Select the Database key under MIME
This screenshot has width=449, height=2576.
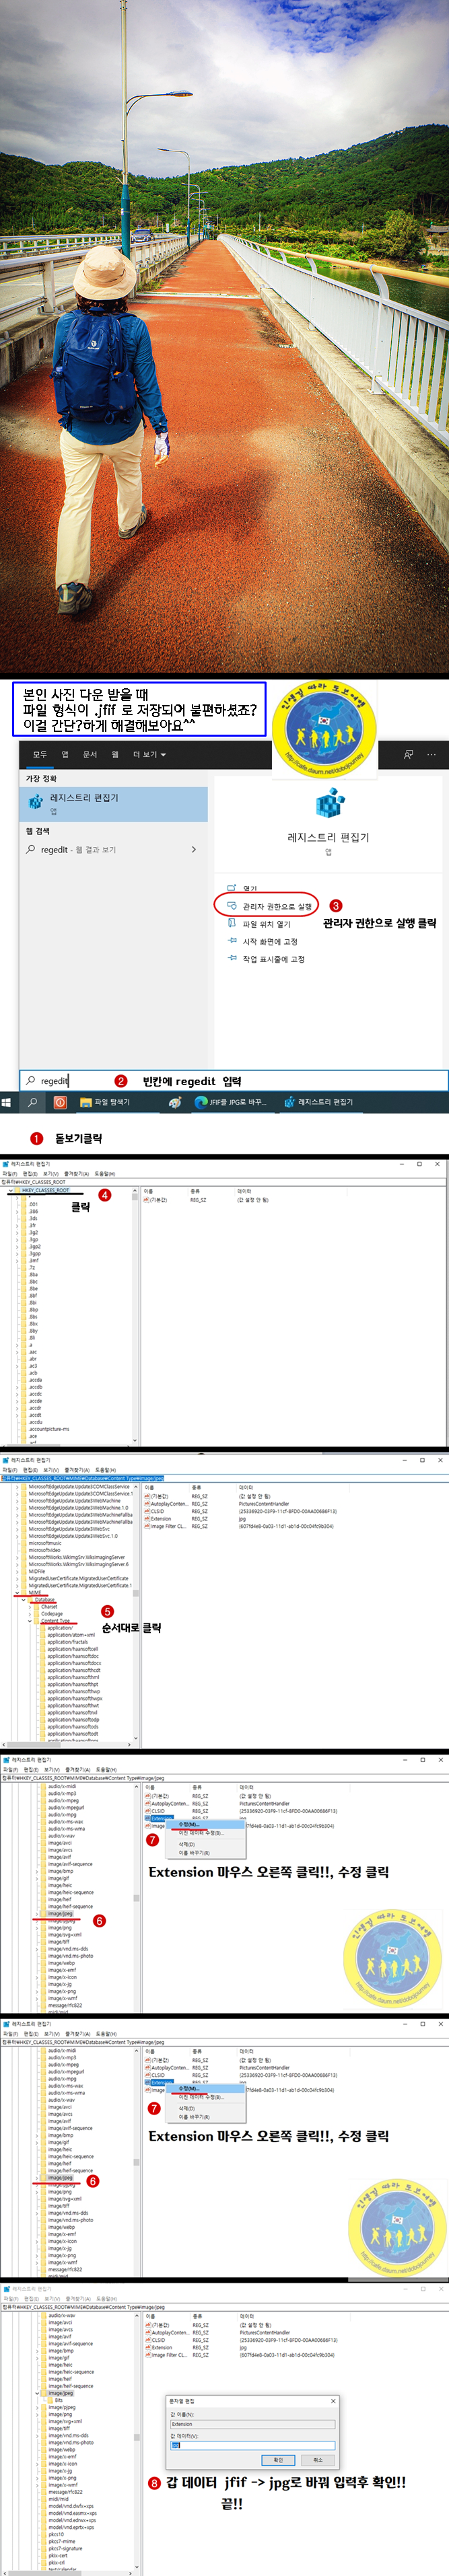tap(45, 1599)
